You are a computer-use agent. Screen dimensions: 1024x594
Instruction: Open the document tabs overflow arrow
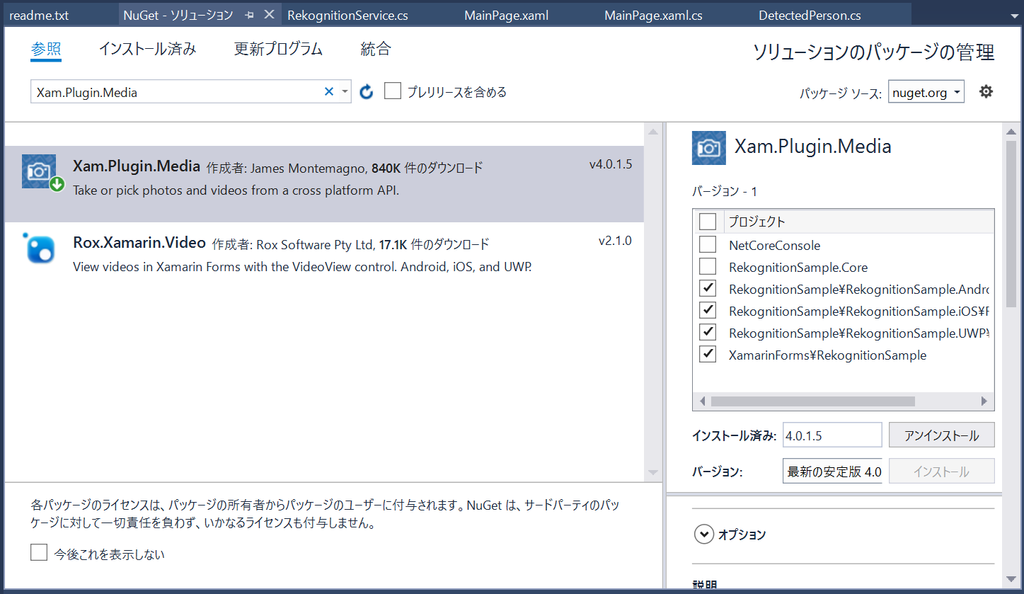coord(1014,16)
